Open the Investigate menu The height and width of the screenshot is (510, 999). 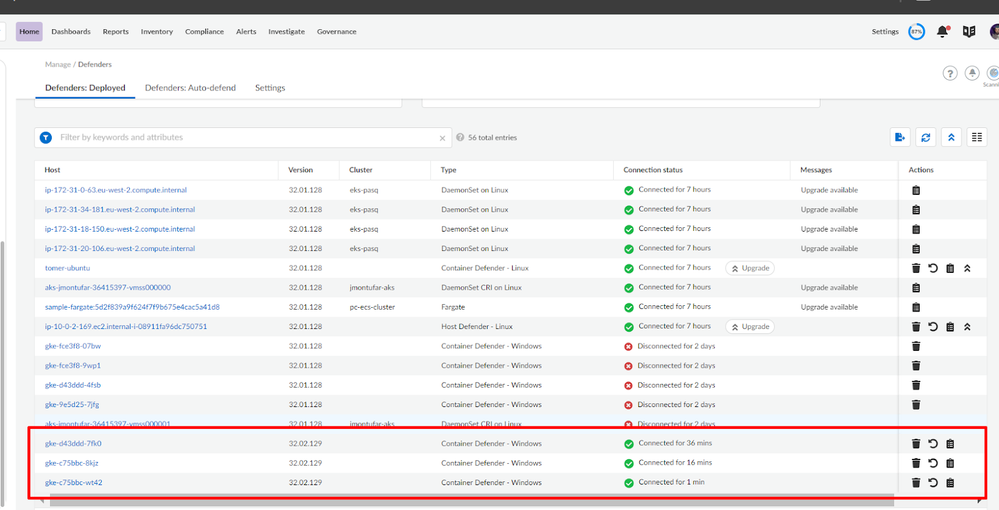coord(286,32)
